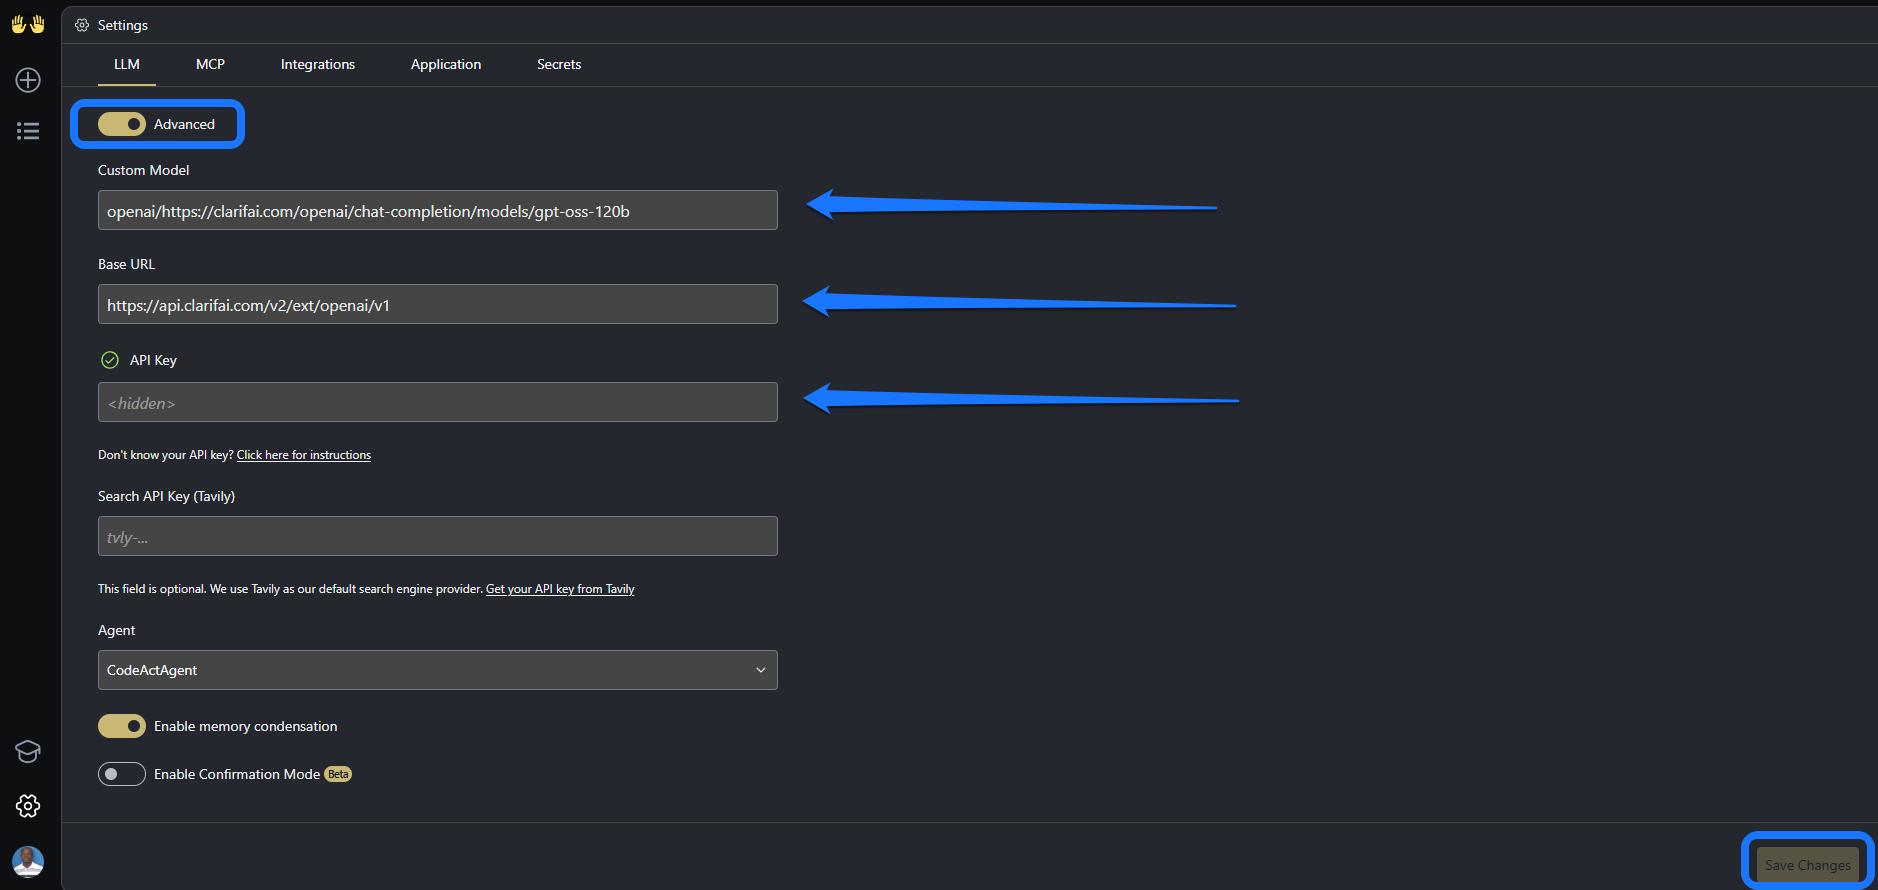Click into the API Key hidden field
This screenshot has height=890, width=1878.
438,402
